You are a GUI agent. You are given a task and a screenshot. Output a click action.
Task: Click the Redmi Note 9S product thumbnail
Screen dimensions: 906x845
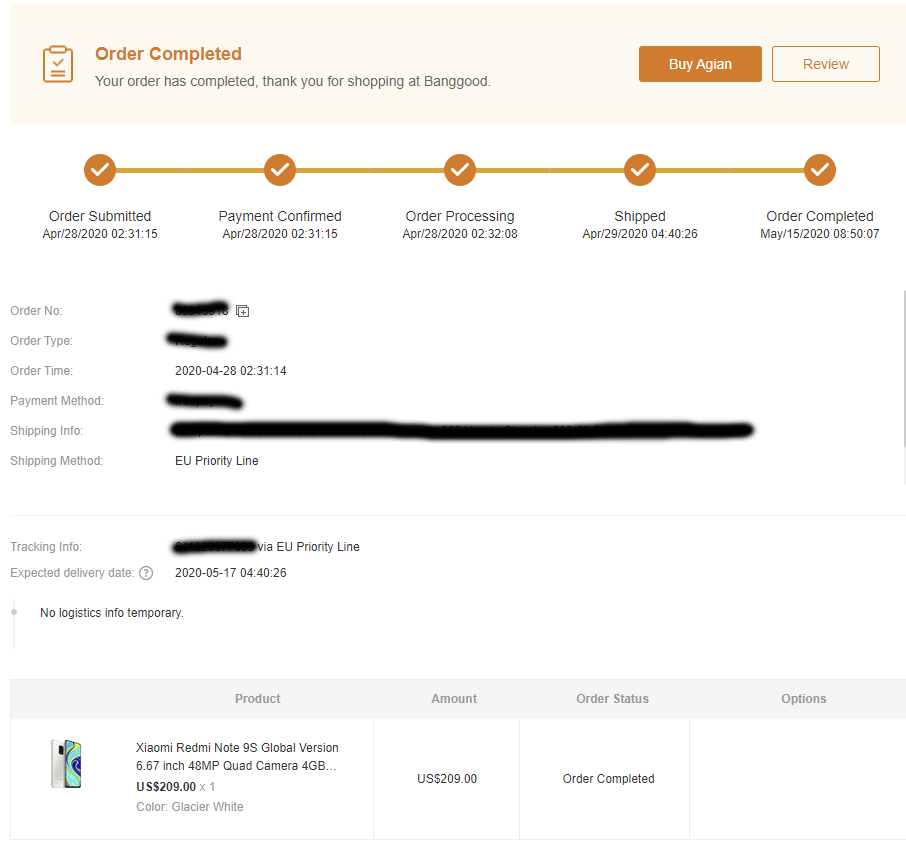(66, 764)
